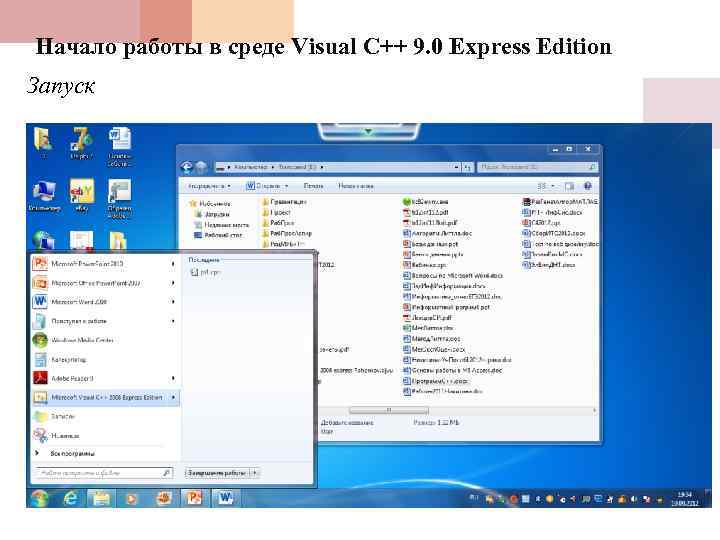
Task: Open Windows Media Player from the taskbar
Action: (132, 498)
